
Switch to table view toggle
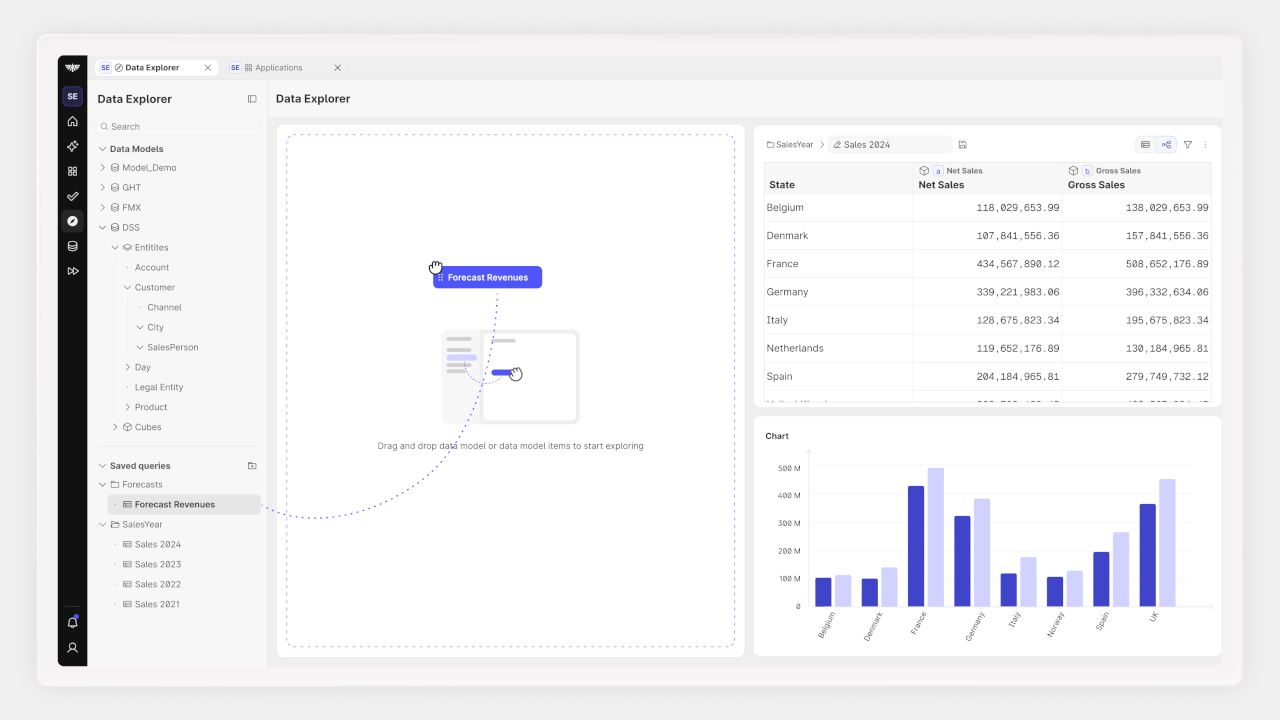[1145, 145]
